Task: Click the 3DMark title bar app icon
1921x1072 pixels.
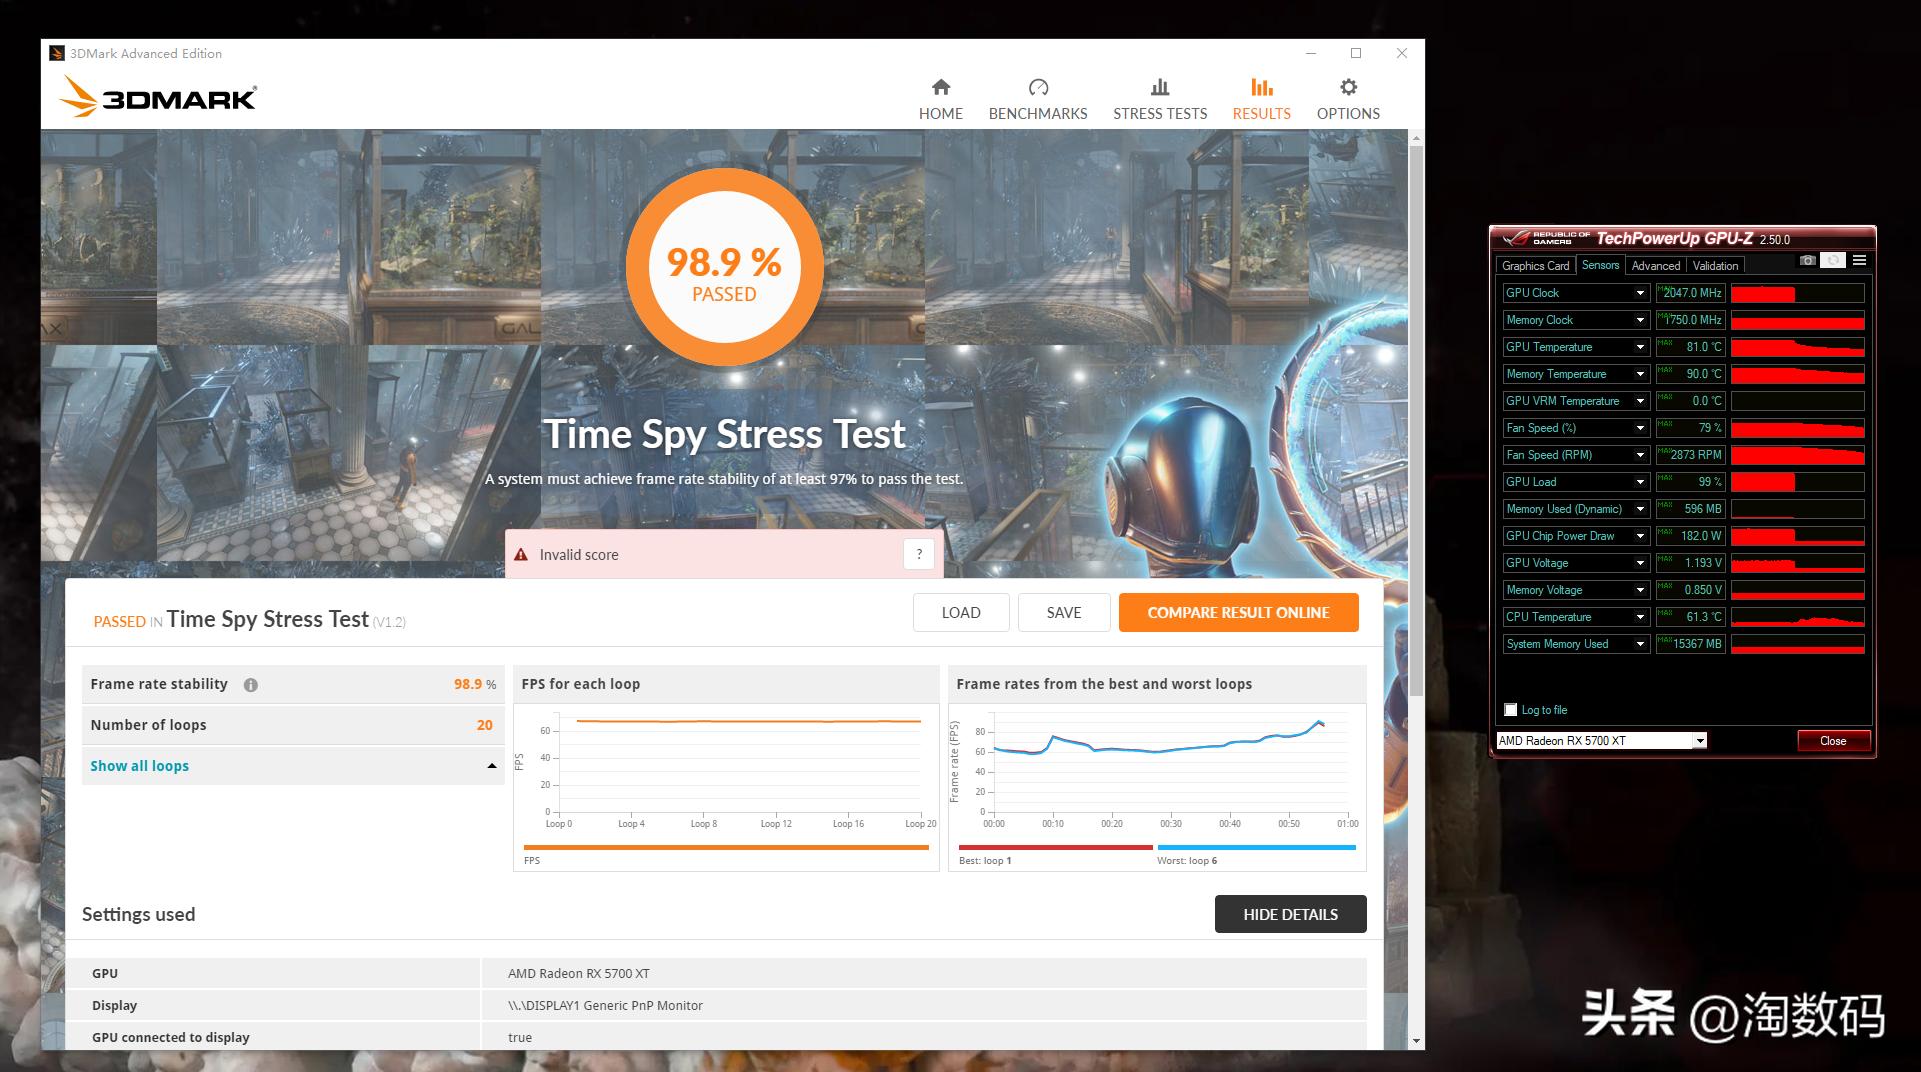Action: [x=57, y=53]
